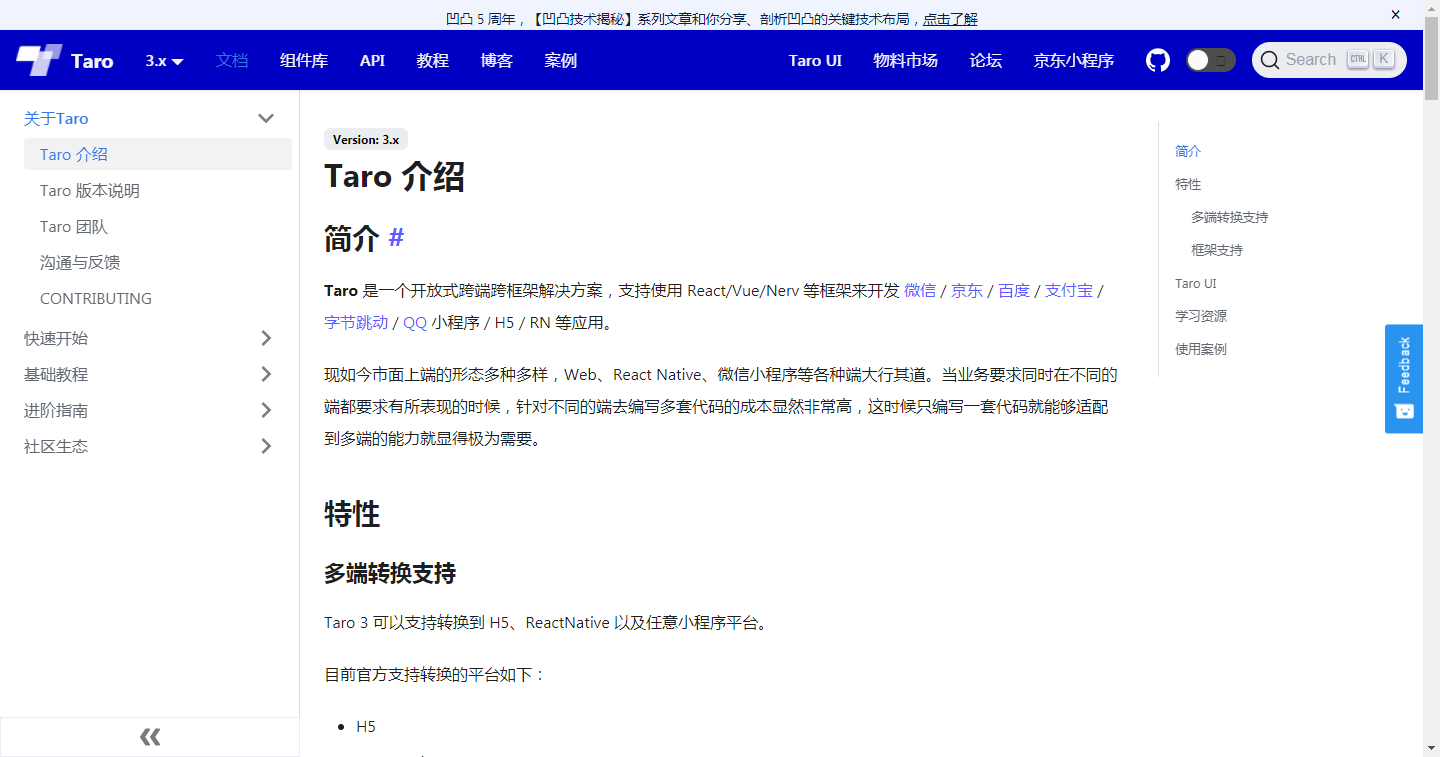The width and height of the screenshot is (1440, 757).
Task: Jump to Taro UI in table of contents
Action: [1196, 283]
